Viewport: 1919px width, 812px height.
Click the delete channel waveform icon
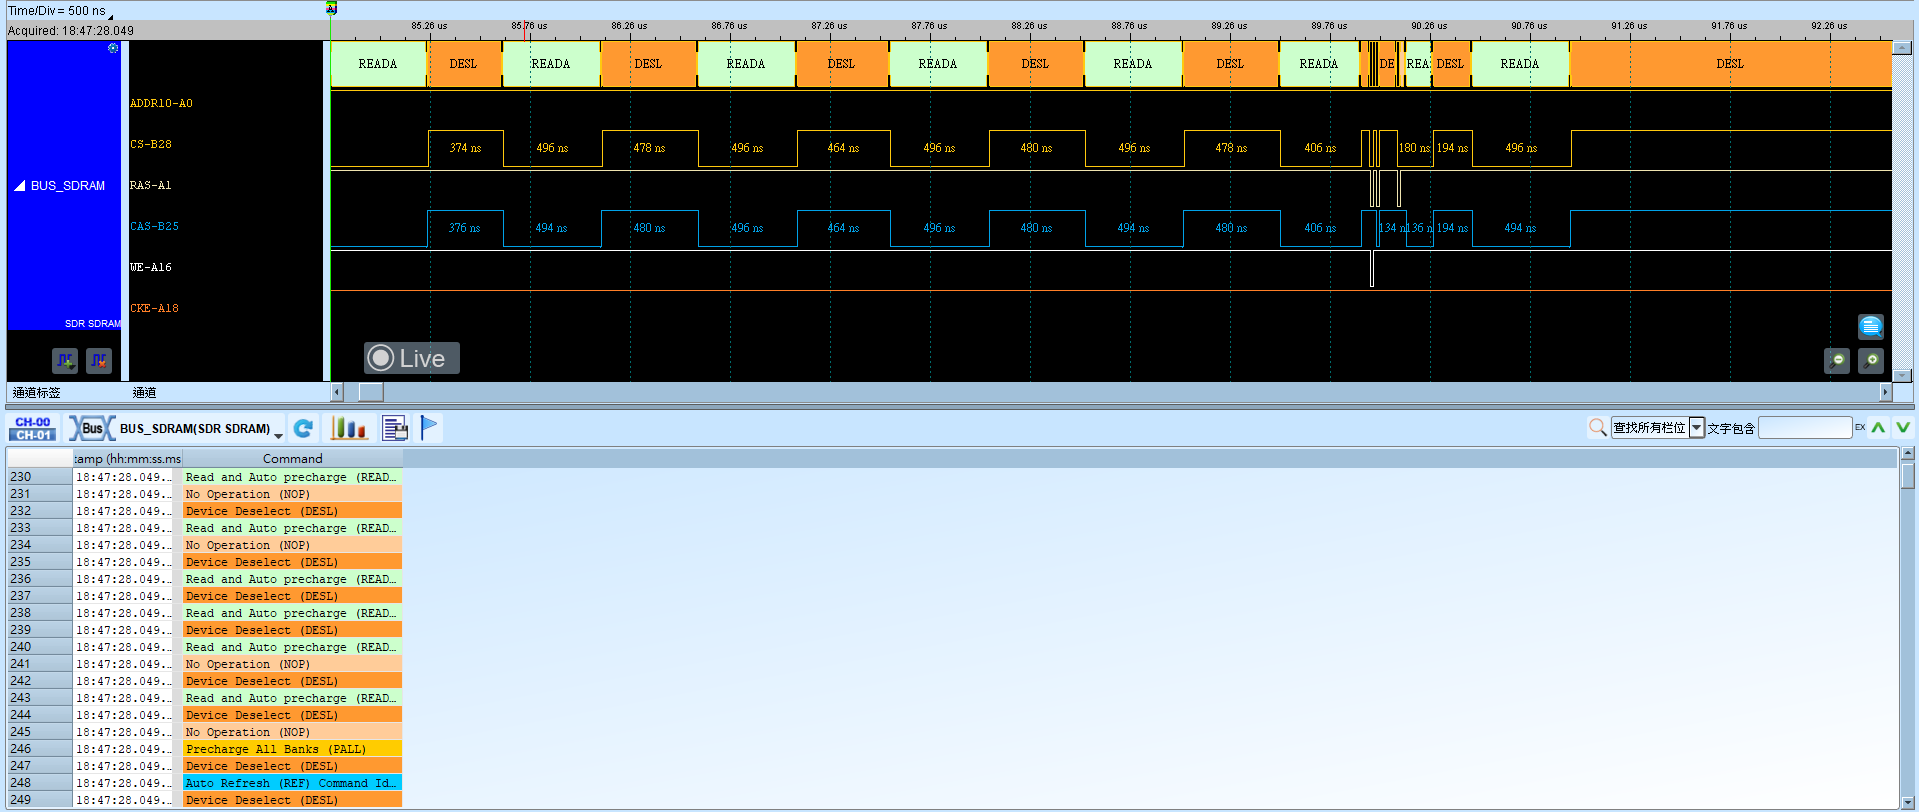pyautogui.click(x=99, y=360)
